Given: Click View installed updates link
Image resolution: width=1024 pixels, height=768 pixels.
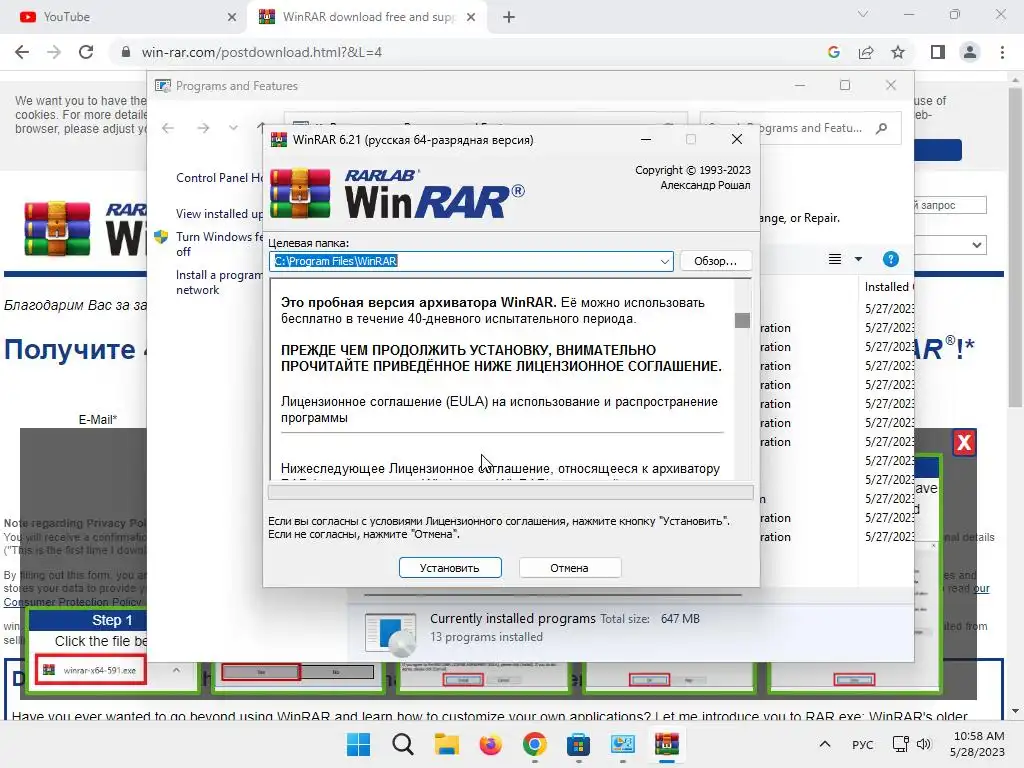Looking at the screenshot, I should pyautogui.click(x=219, y=214).
